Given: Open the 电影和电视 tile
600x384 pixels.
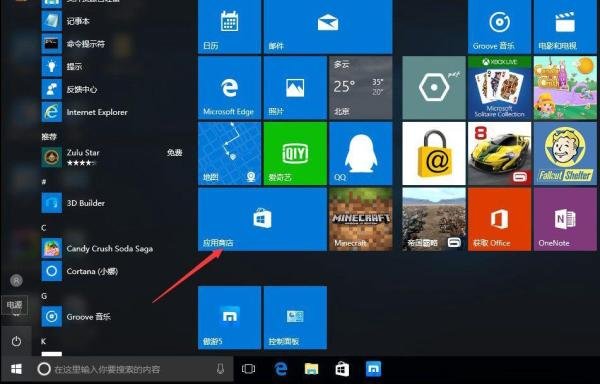Looking at the screenshot, I should click(565, 26).
